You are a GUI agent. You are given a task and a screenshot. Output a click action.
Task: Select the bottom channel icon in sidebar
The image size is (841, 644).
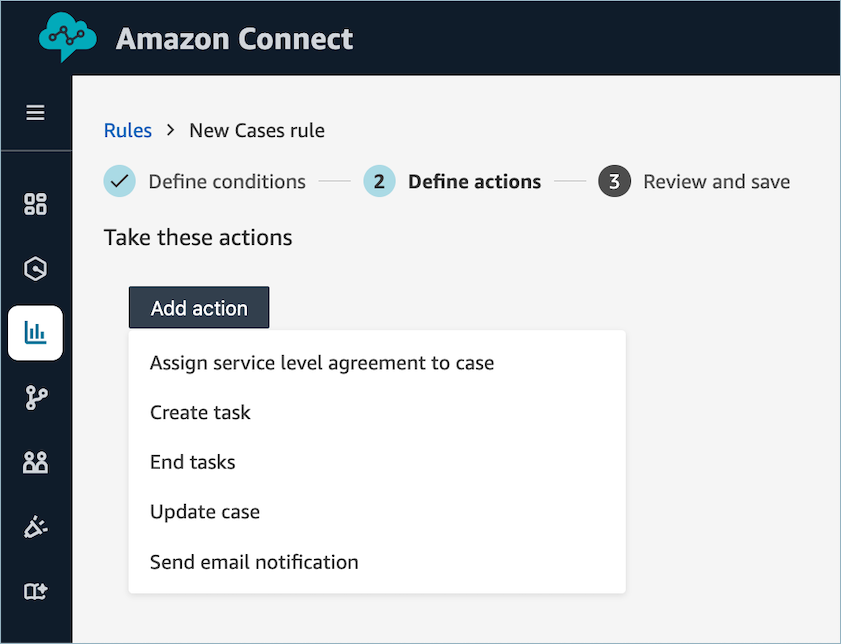coord(36,591)
